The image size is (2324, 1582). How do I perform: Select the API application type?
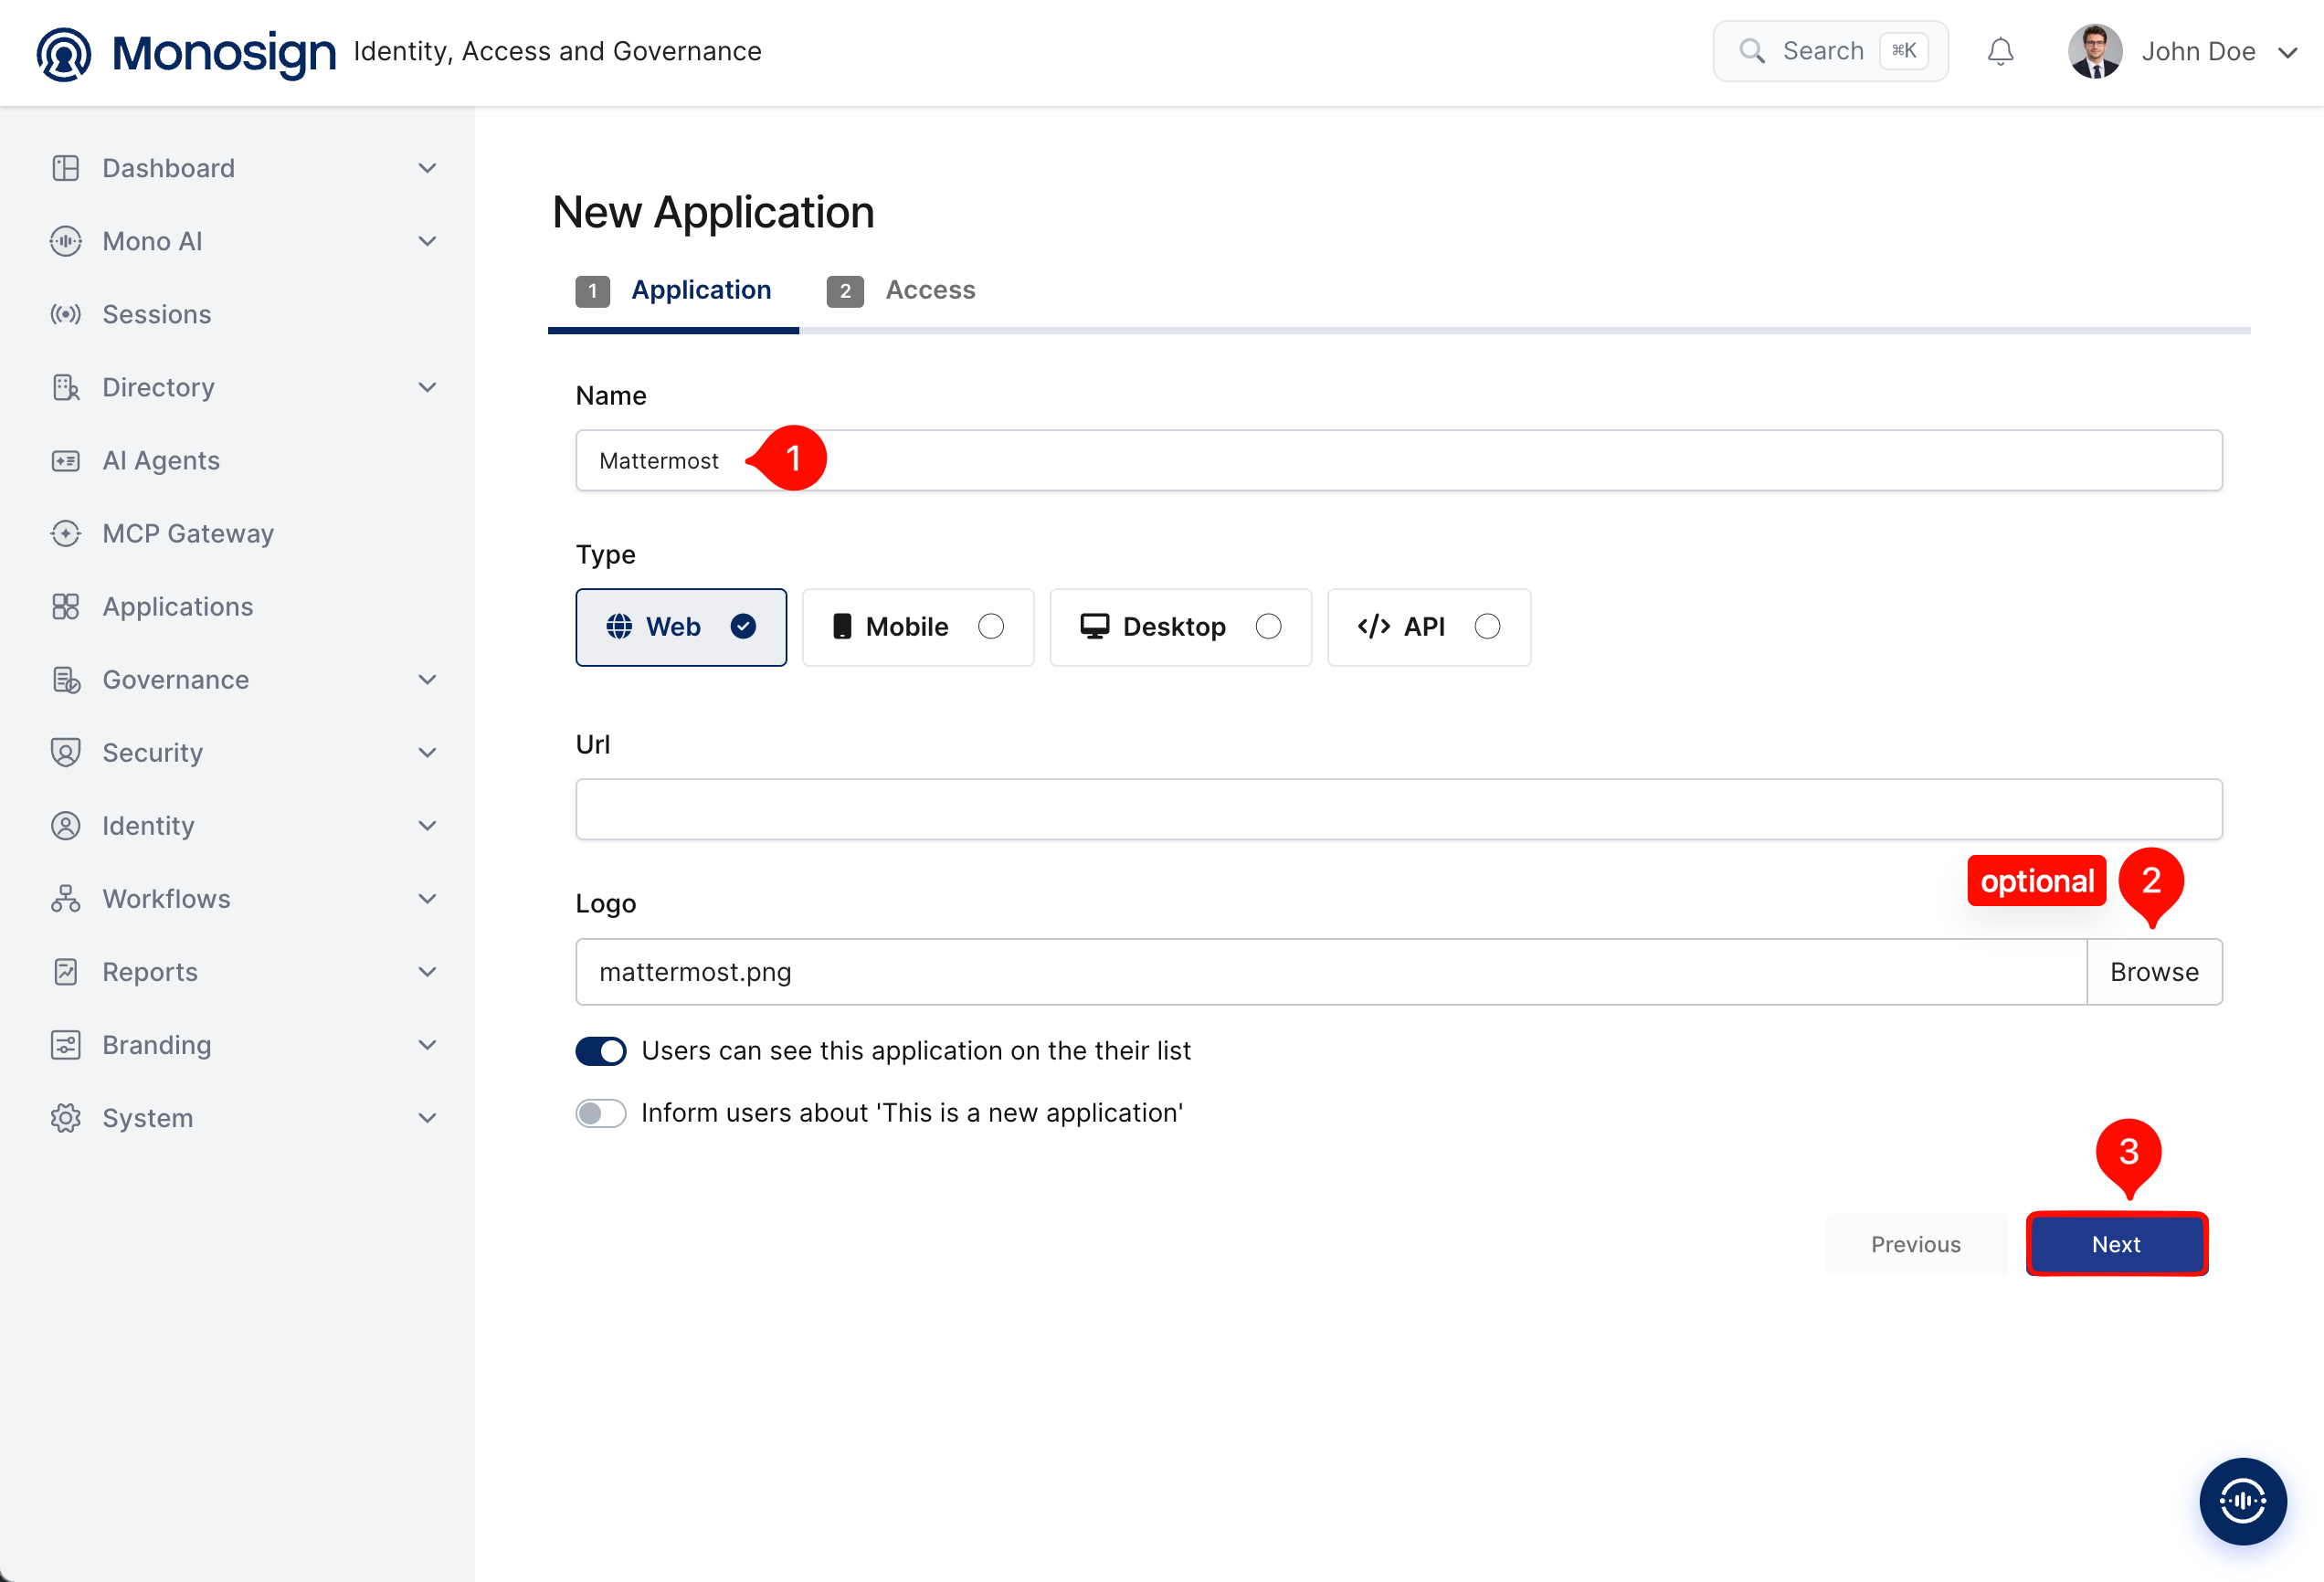coord(1429,627)
